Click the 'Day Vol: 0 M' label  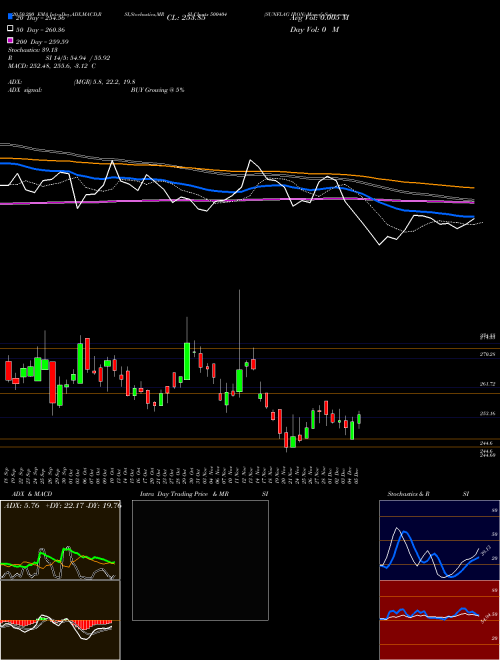click(314, 29)
